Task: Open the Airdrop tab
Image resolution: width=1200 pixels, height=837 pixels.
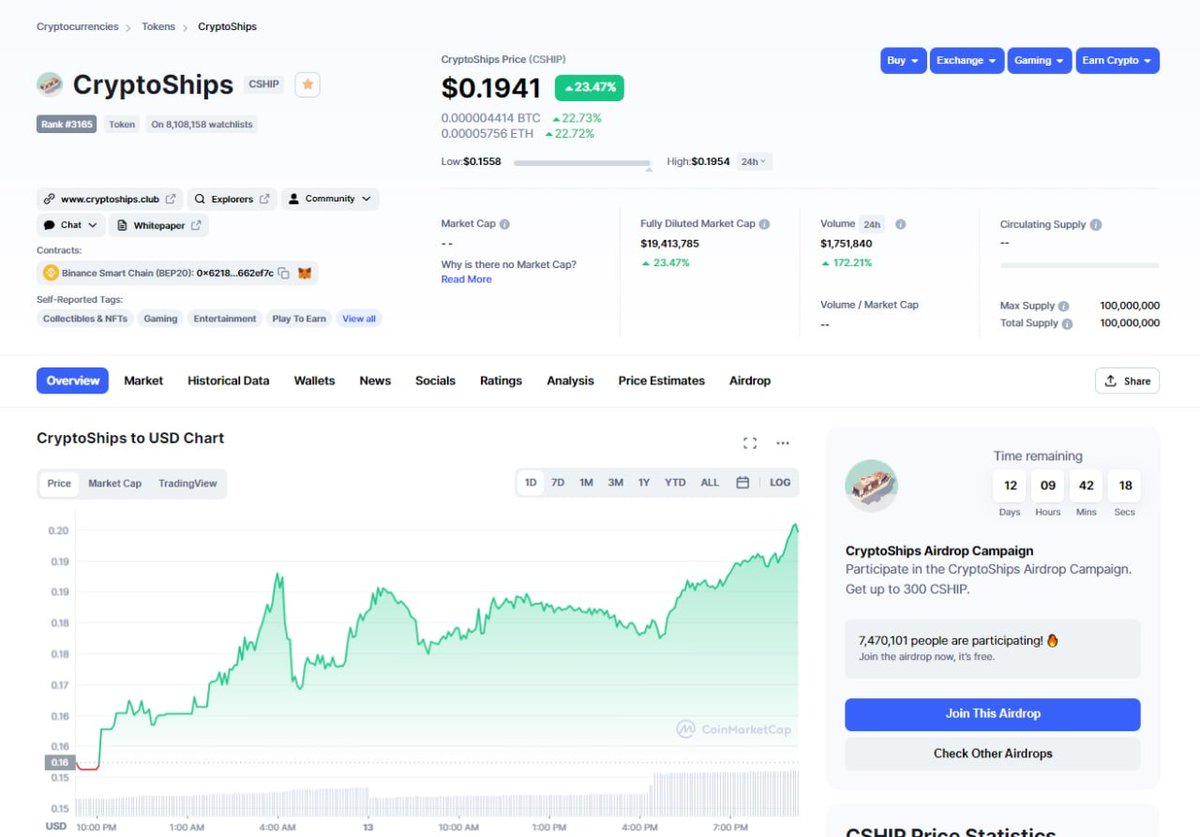Action: pyautogui.click(x=750, y=381)
